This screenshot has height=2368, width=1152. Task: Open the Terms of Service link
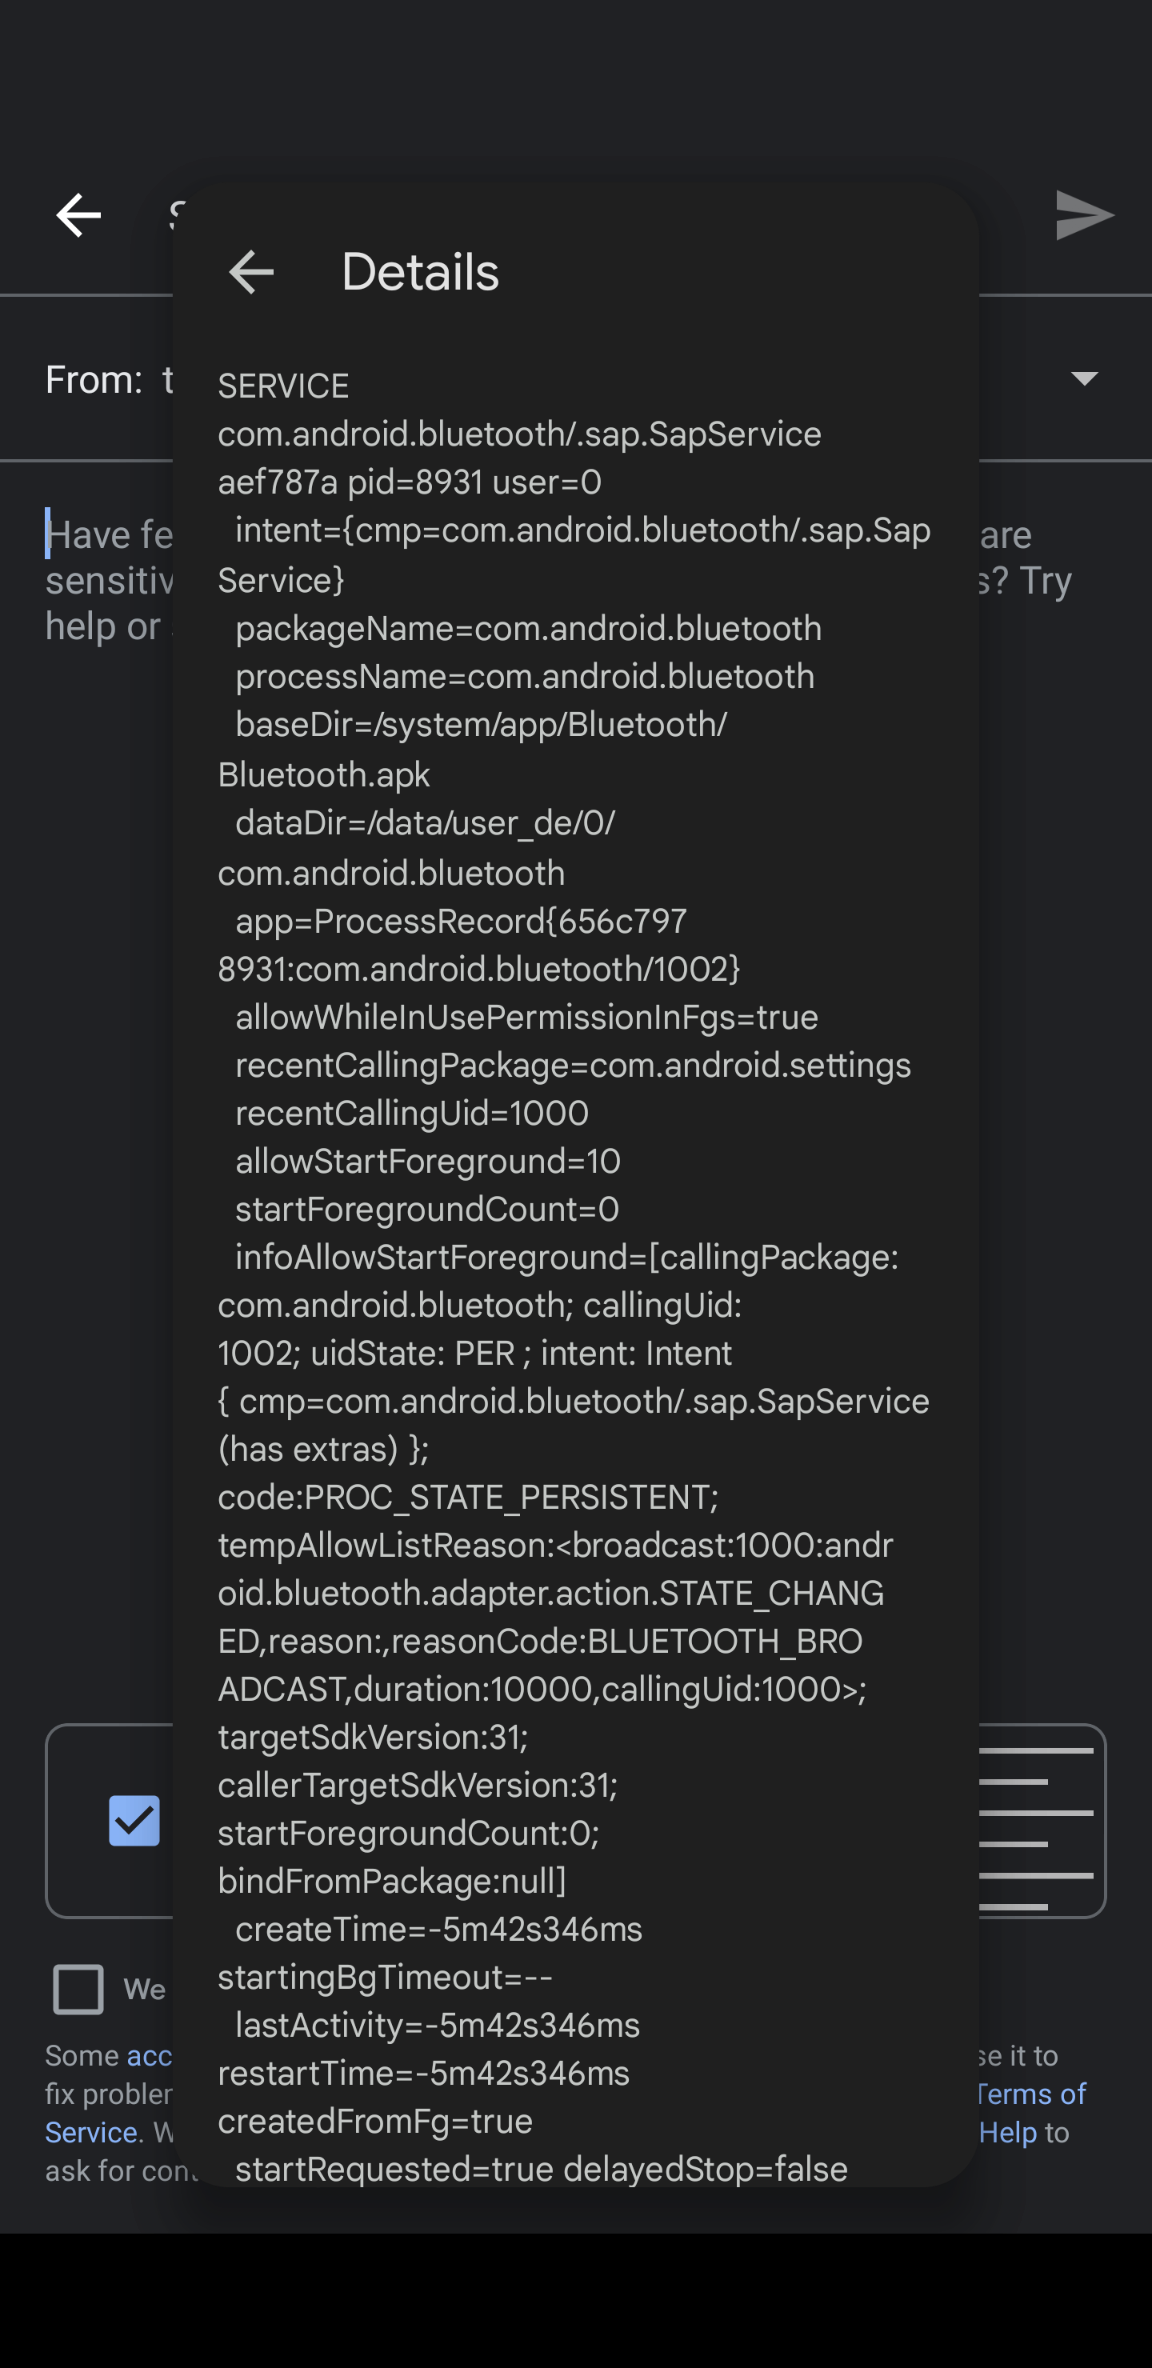1031,2093
